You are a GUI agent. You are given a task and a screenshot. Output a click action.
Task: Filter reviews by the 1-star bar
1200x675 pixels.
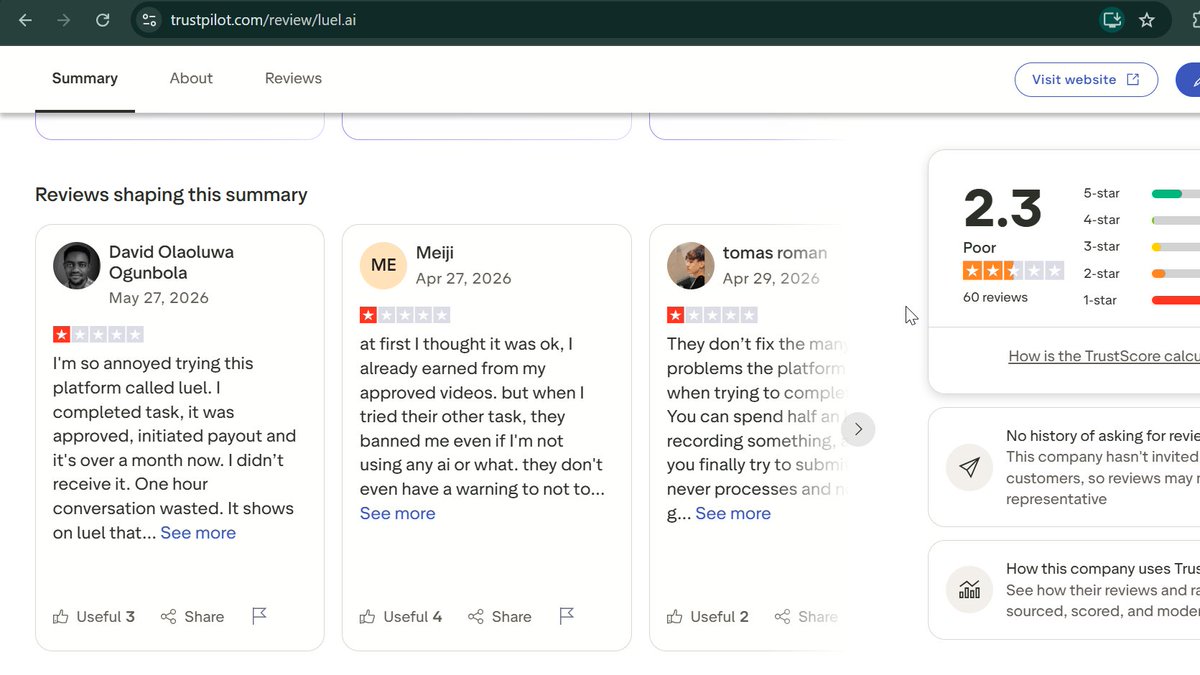coord(1176,300)
